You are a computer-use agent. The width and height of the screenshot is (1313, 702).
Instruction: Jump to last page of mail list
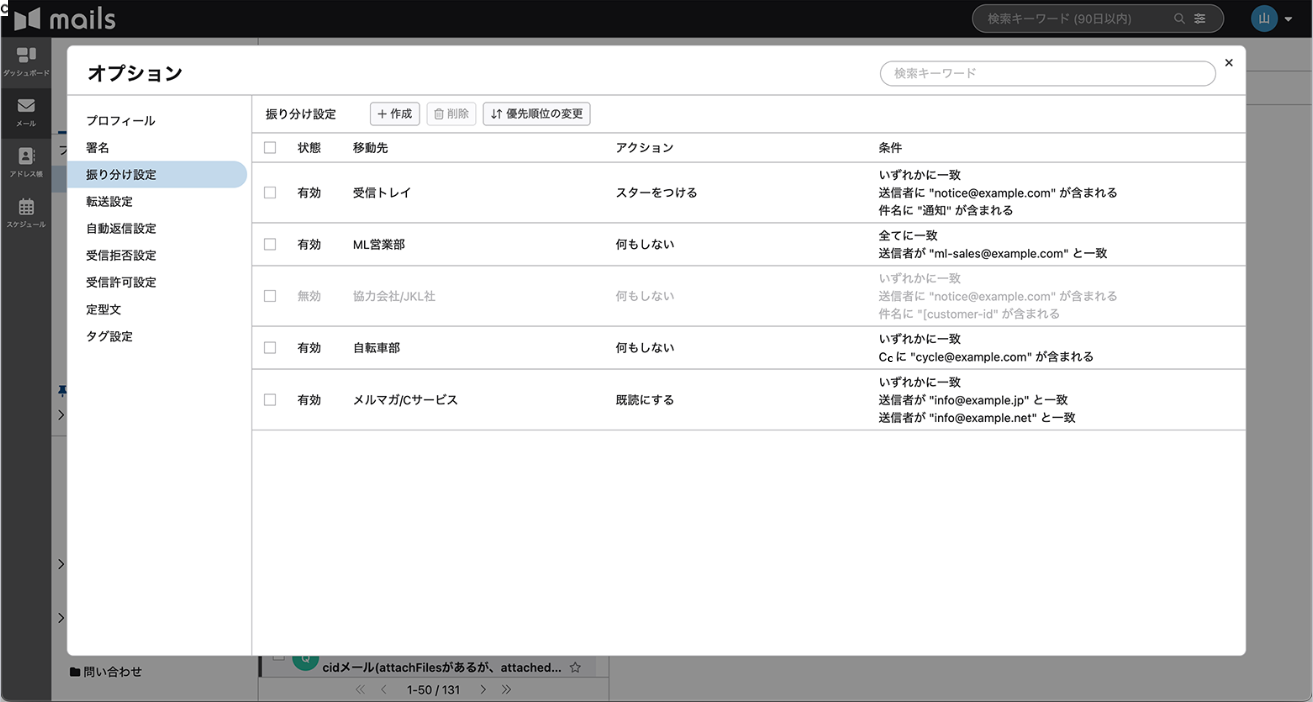507,690
